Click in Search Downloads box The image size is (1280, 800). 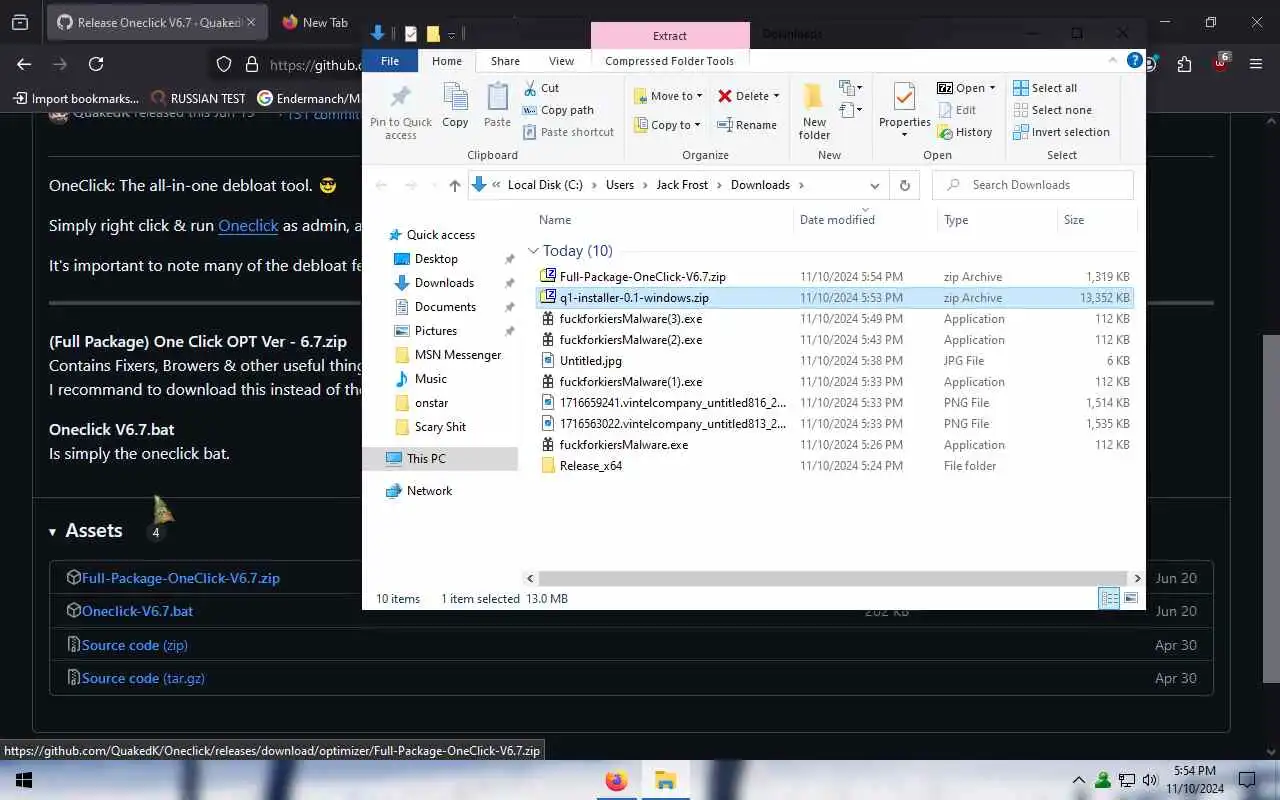click(1033, 185)
